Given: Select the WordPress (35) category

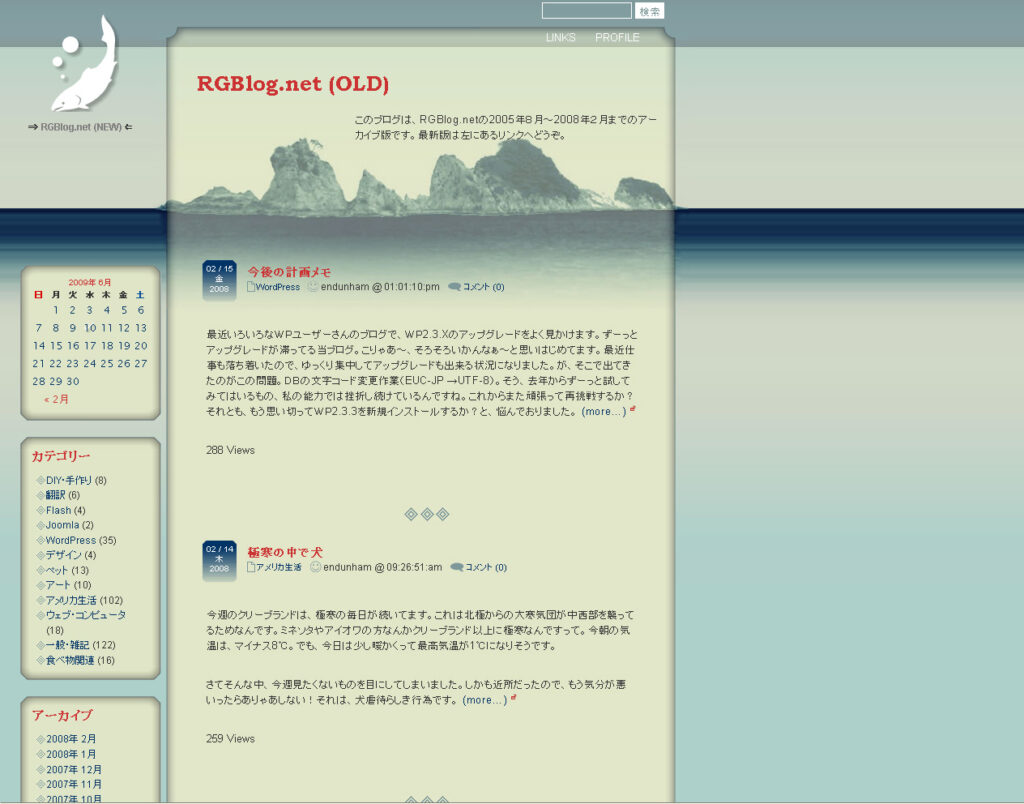Looking at the screenshot, I should pos(71,540).
